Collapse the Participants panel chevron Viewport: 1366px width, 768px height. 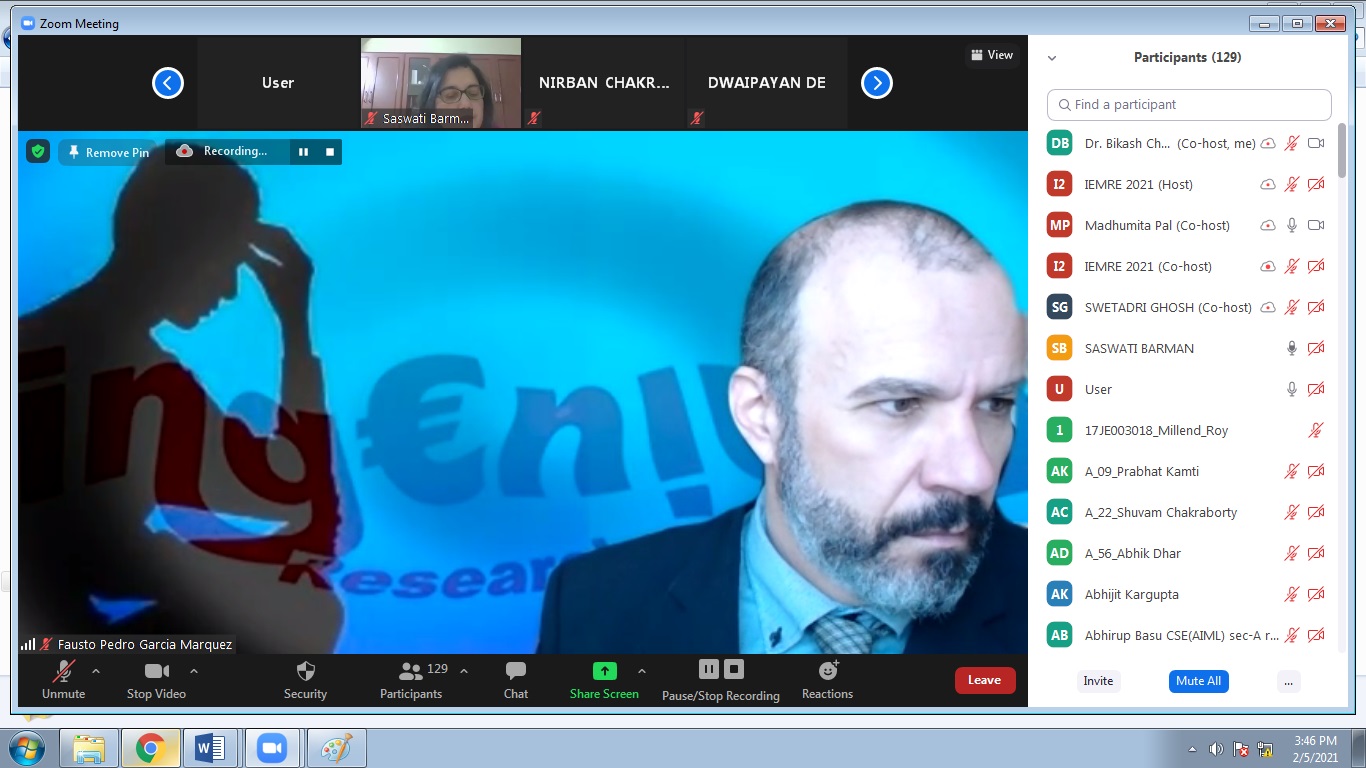click(x=1052, y=58)
